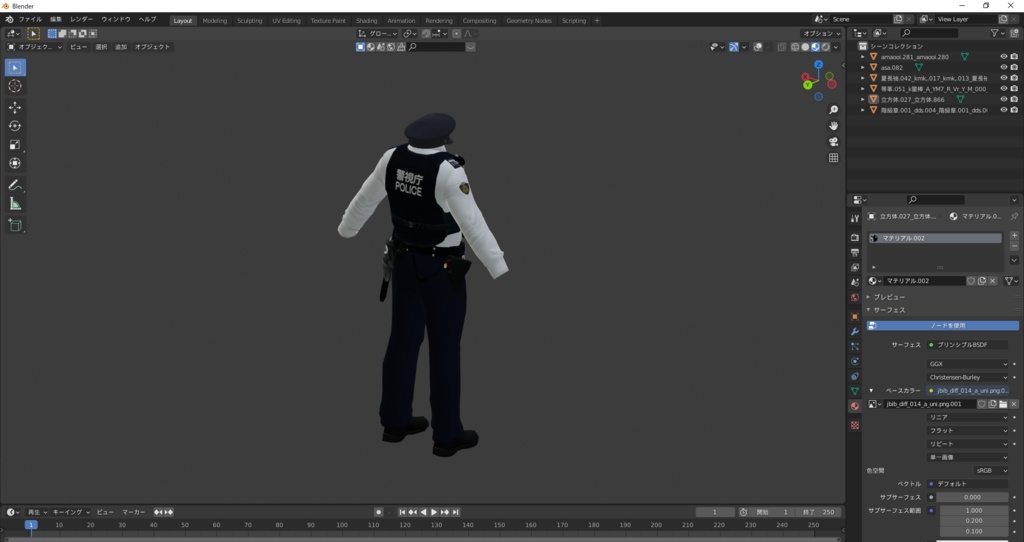Open the Physics properties tab

tap(855, 361)
